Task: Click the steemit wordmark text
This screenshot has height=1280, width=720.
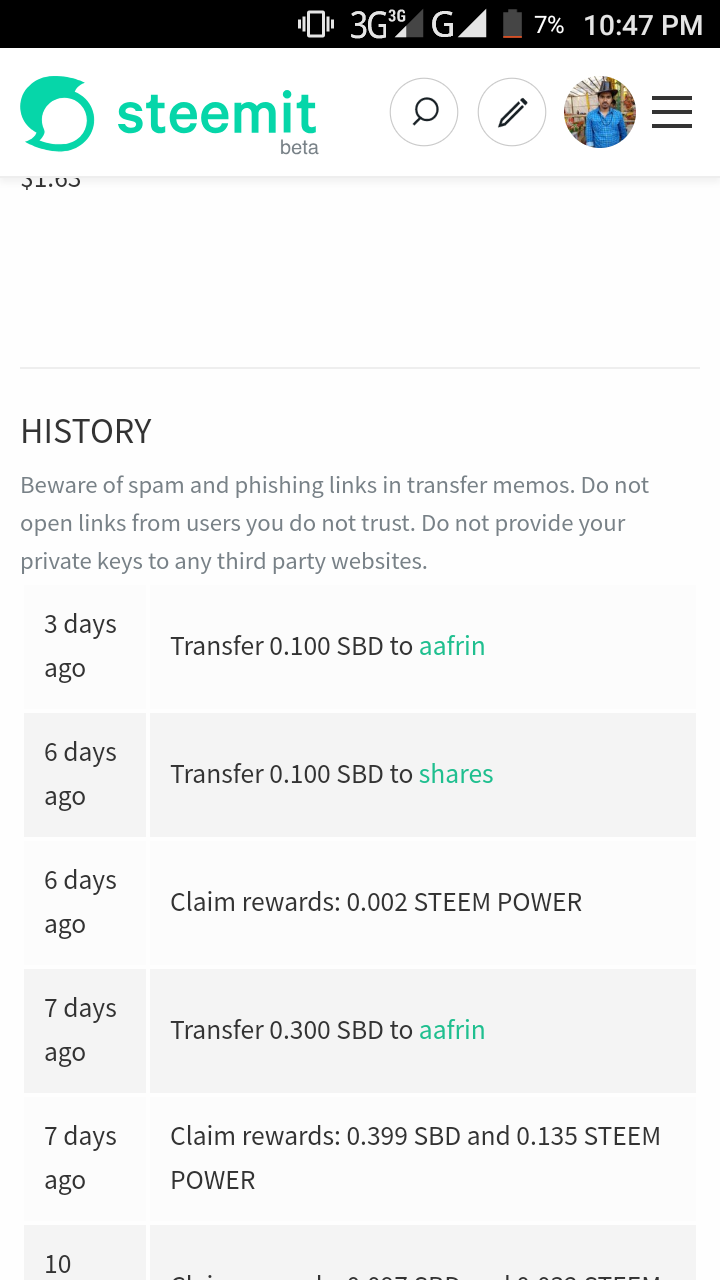Action: coord(217,113)
